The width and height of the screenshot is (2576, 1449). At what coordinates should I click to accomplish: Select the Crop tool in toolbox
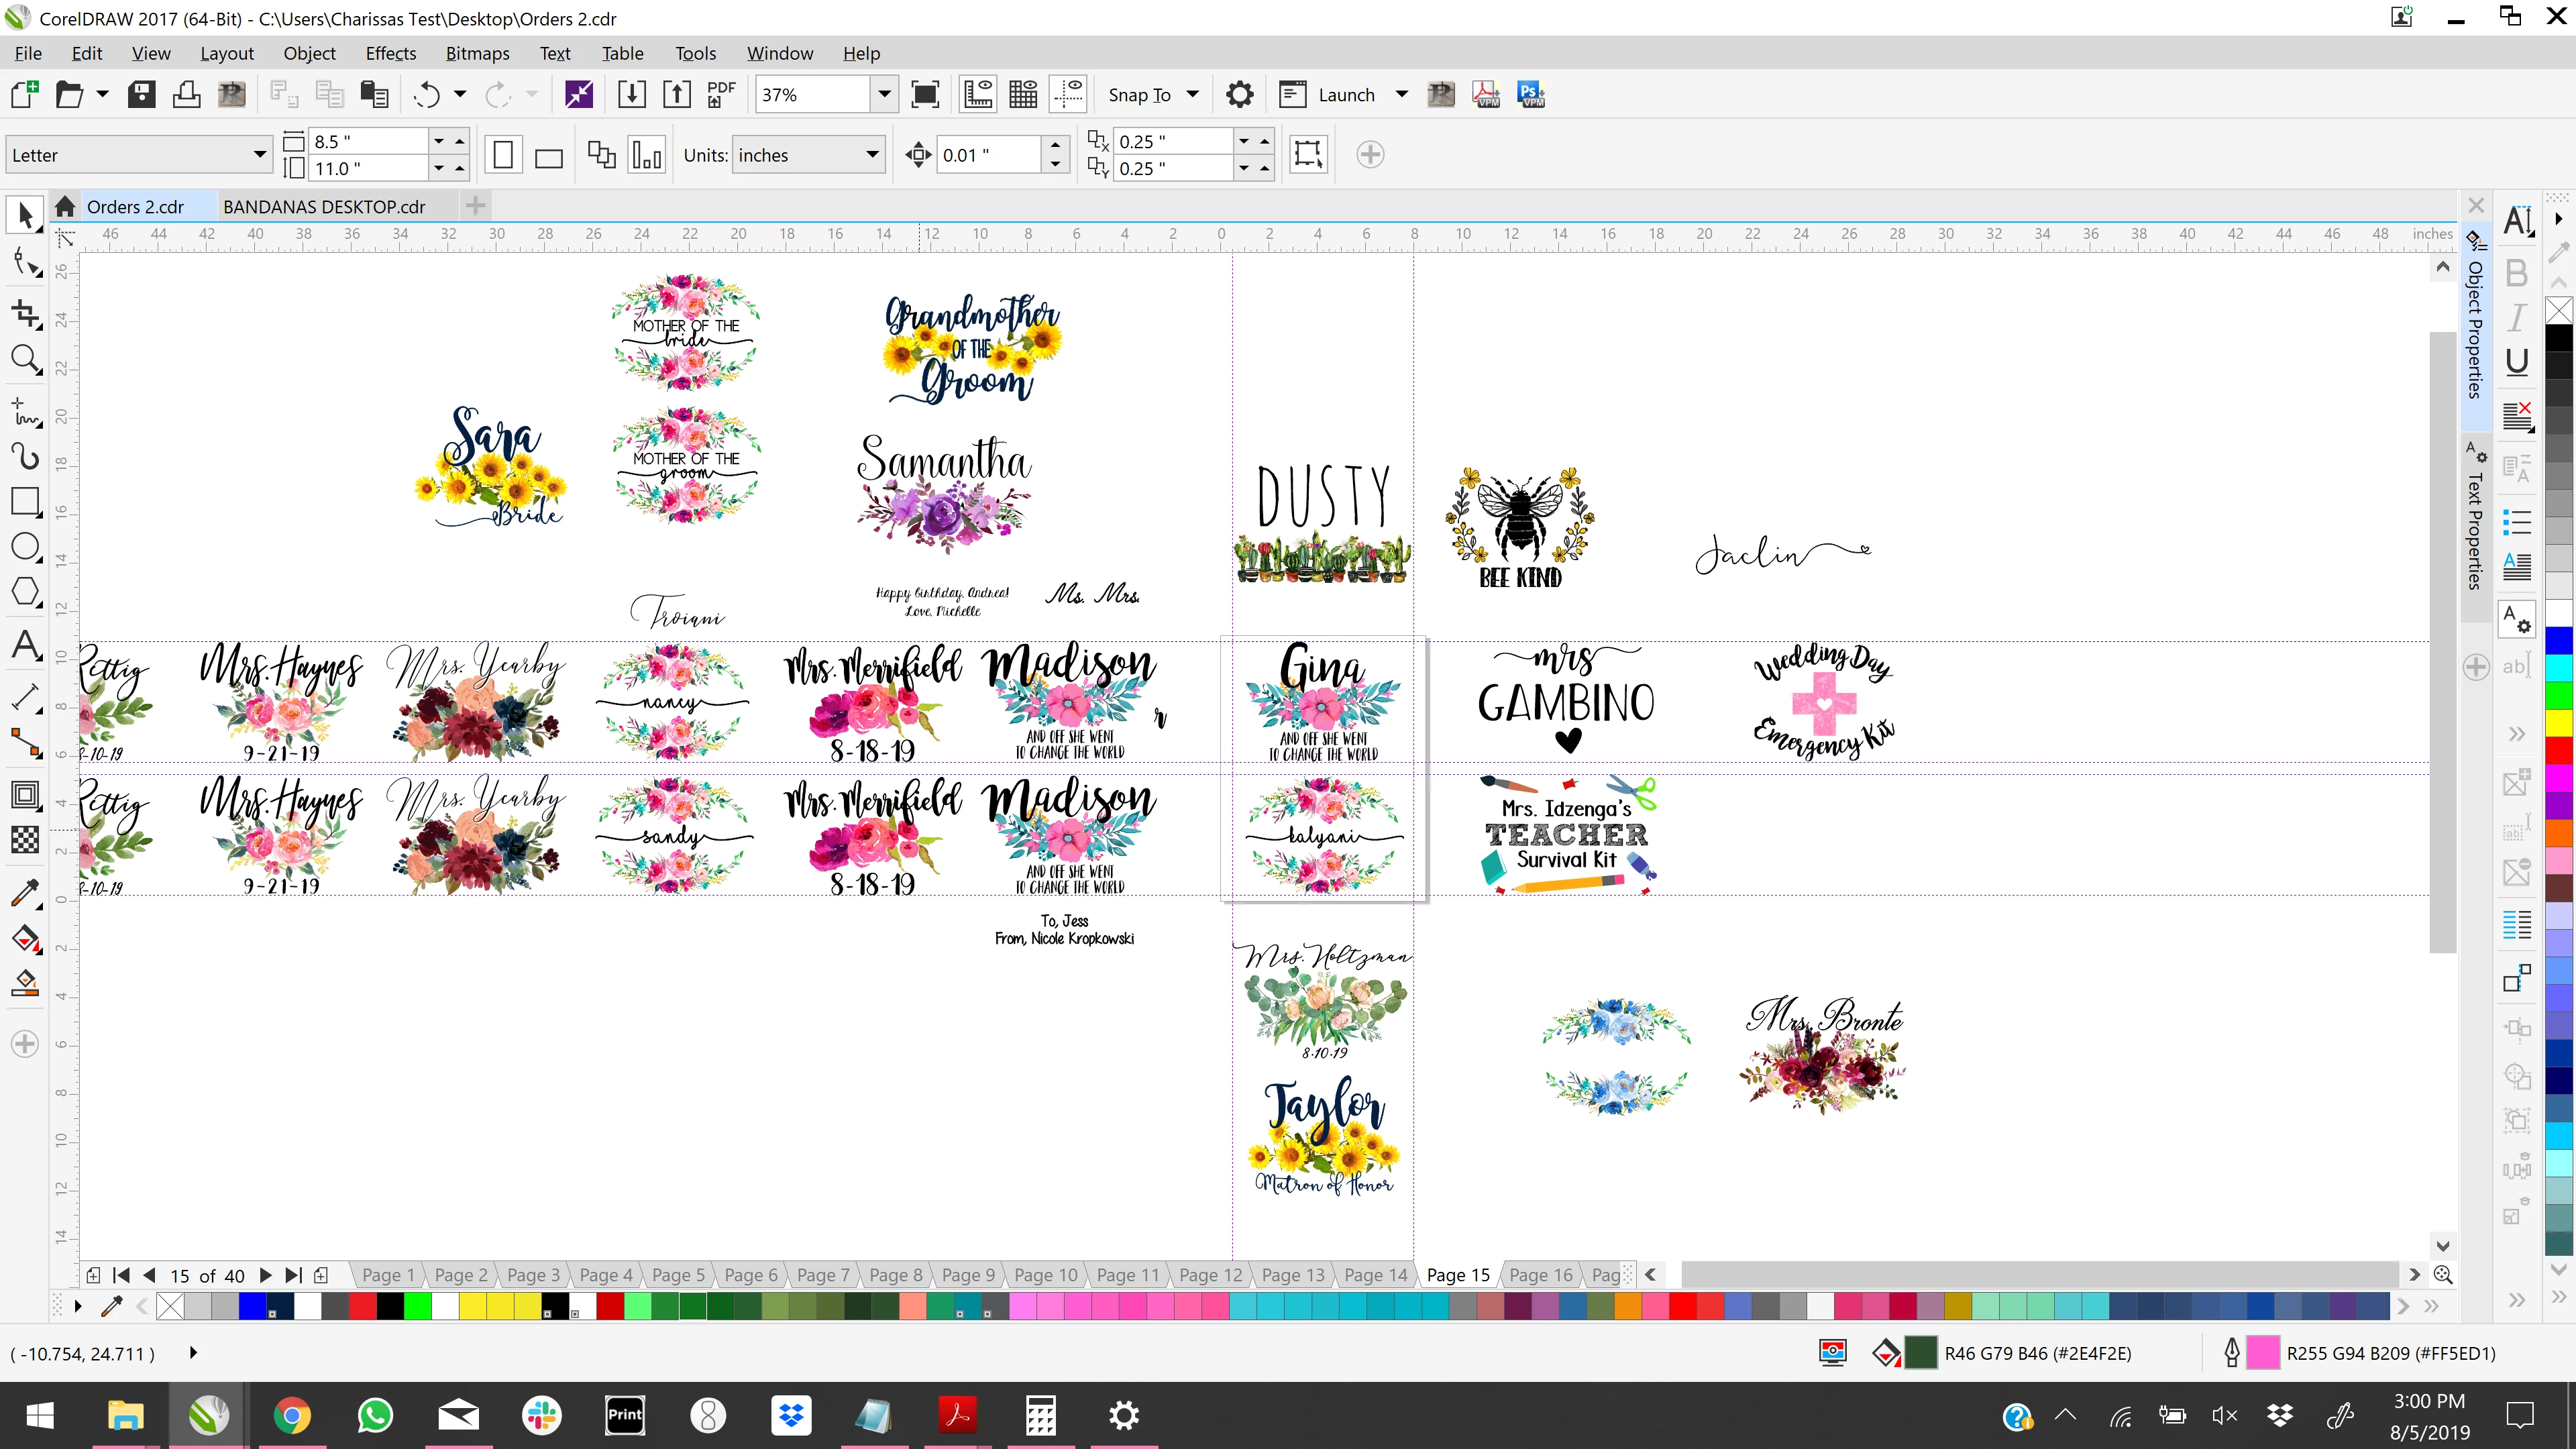point(25,313)
